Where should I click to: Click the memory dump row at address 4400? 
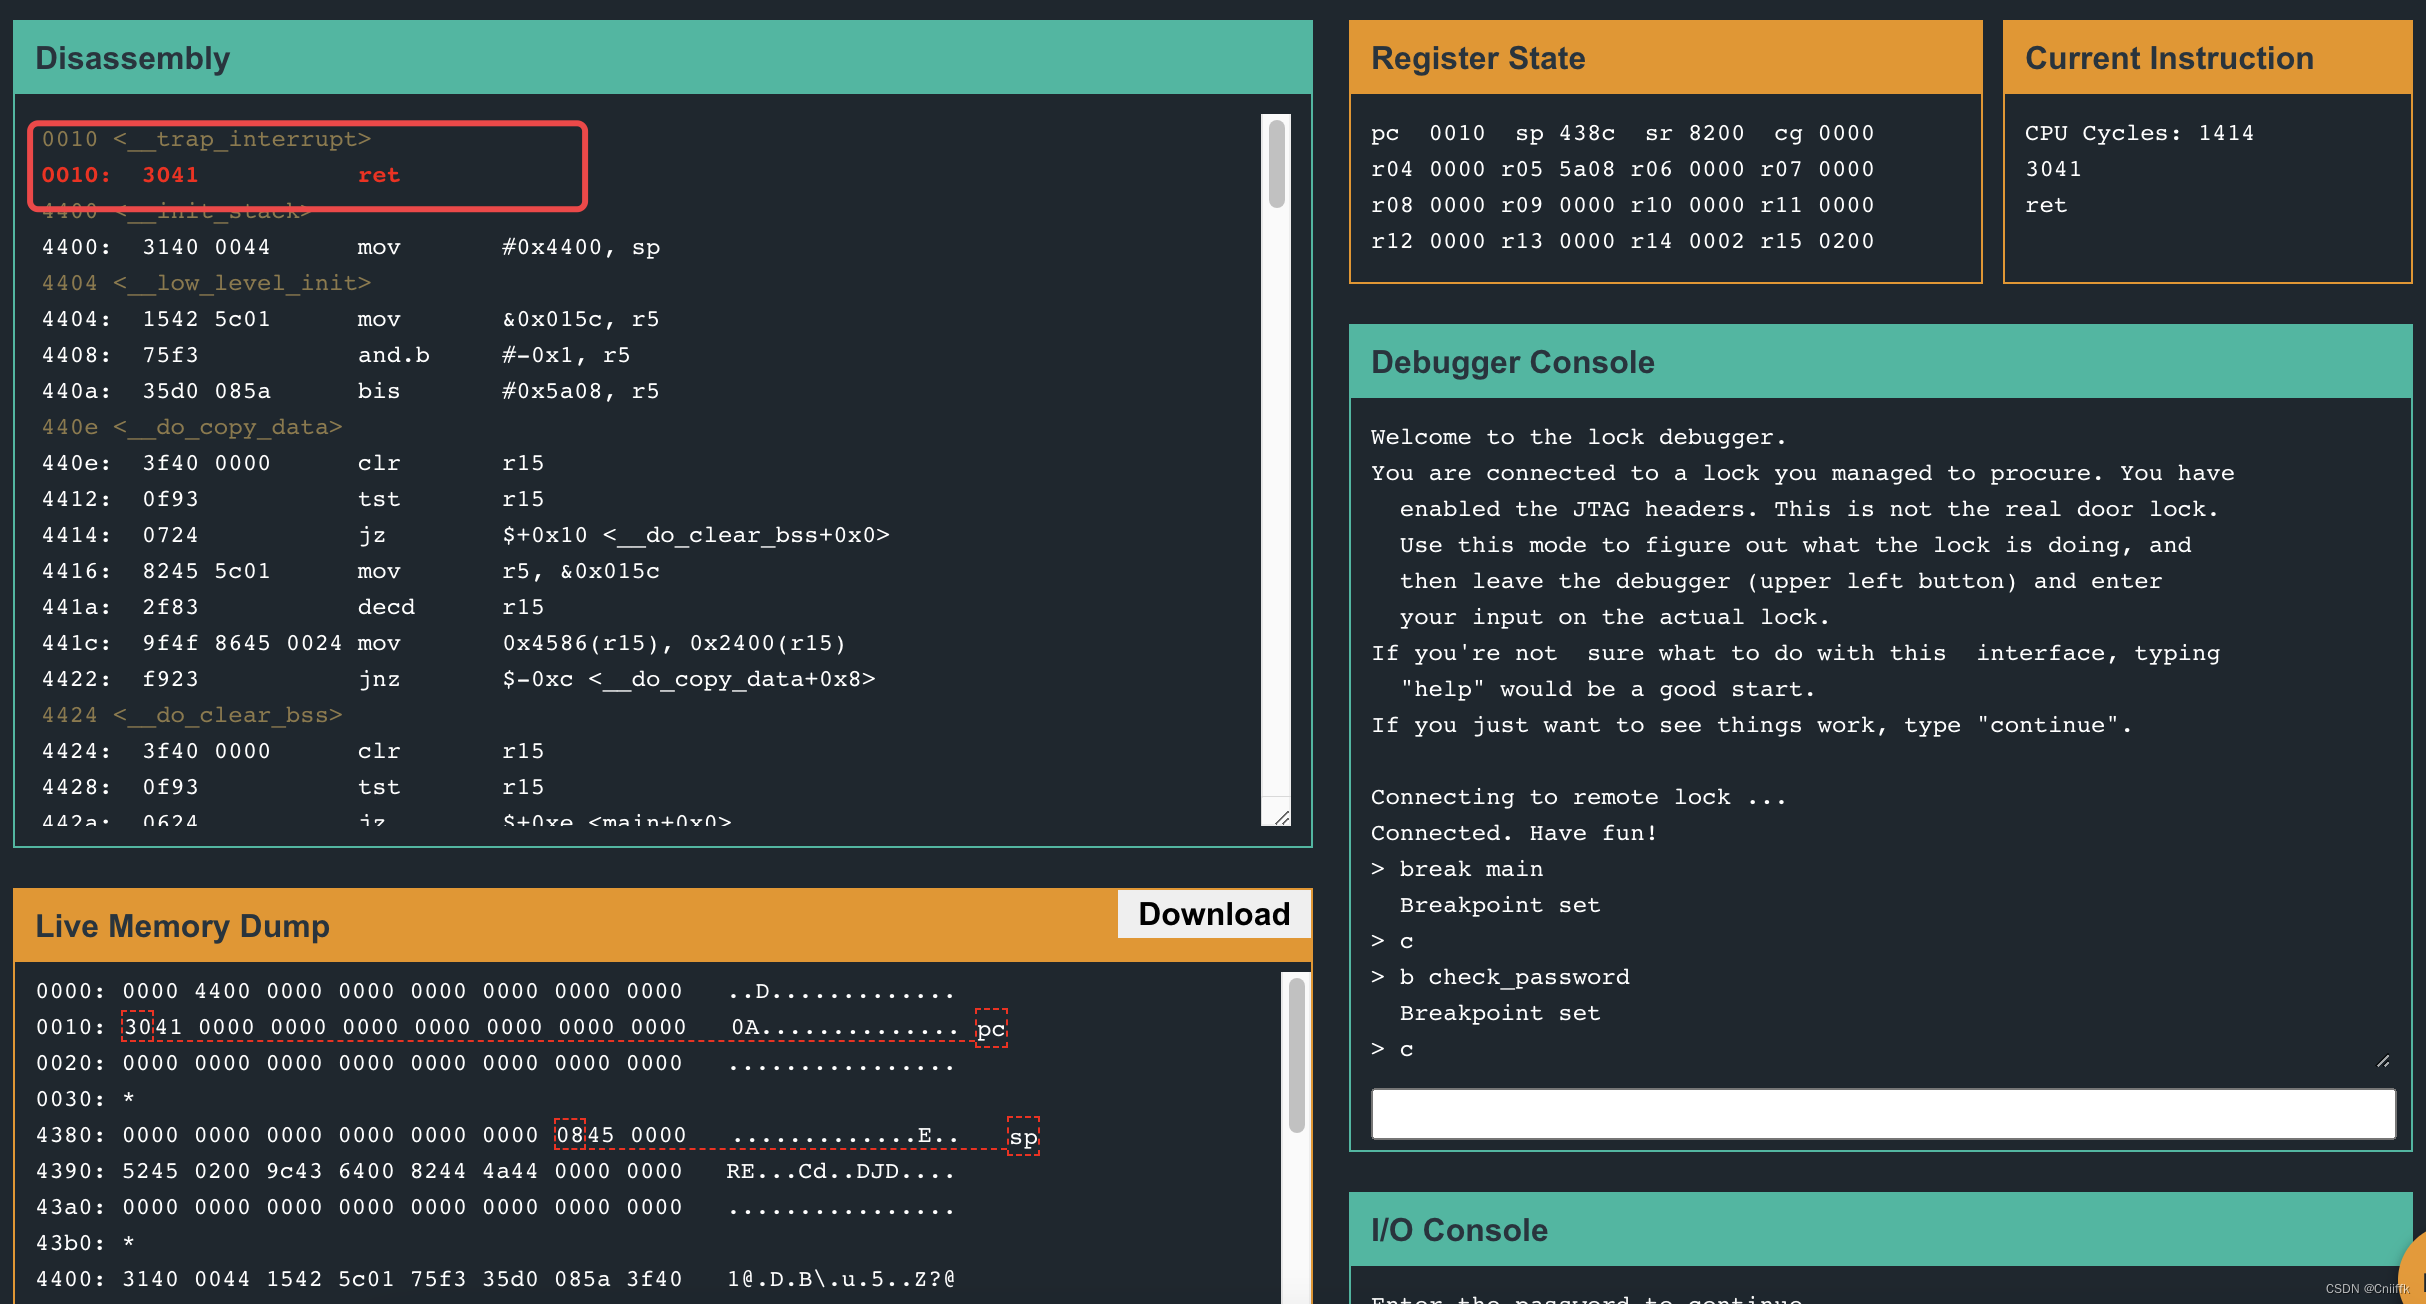495,1279
